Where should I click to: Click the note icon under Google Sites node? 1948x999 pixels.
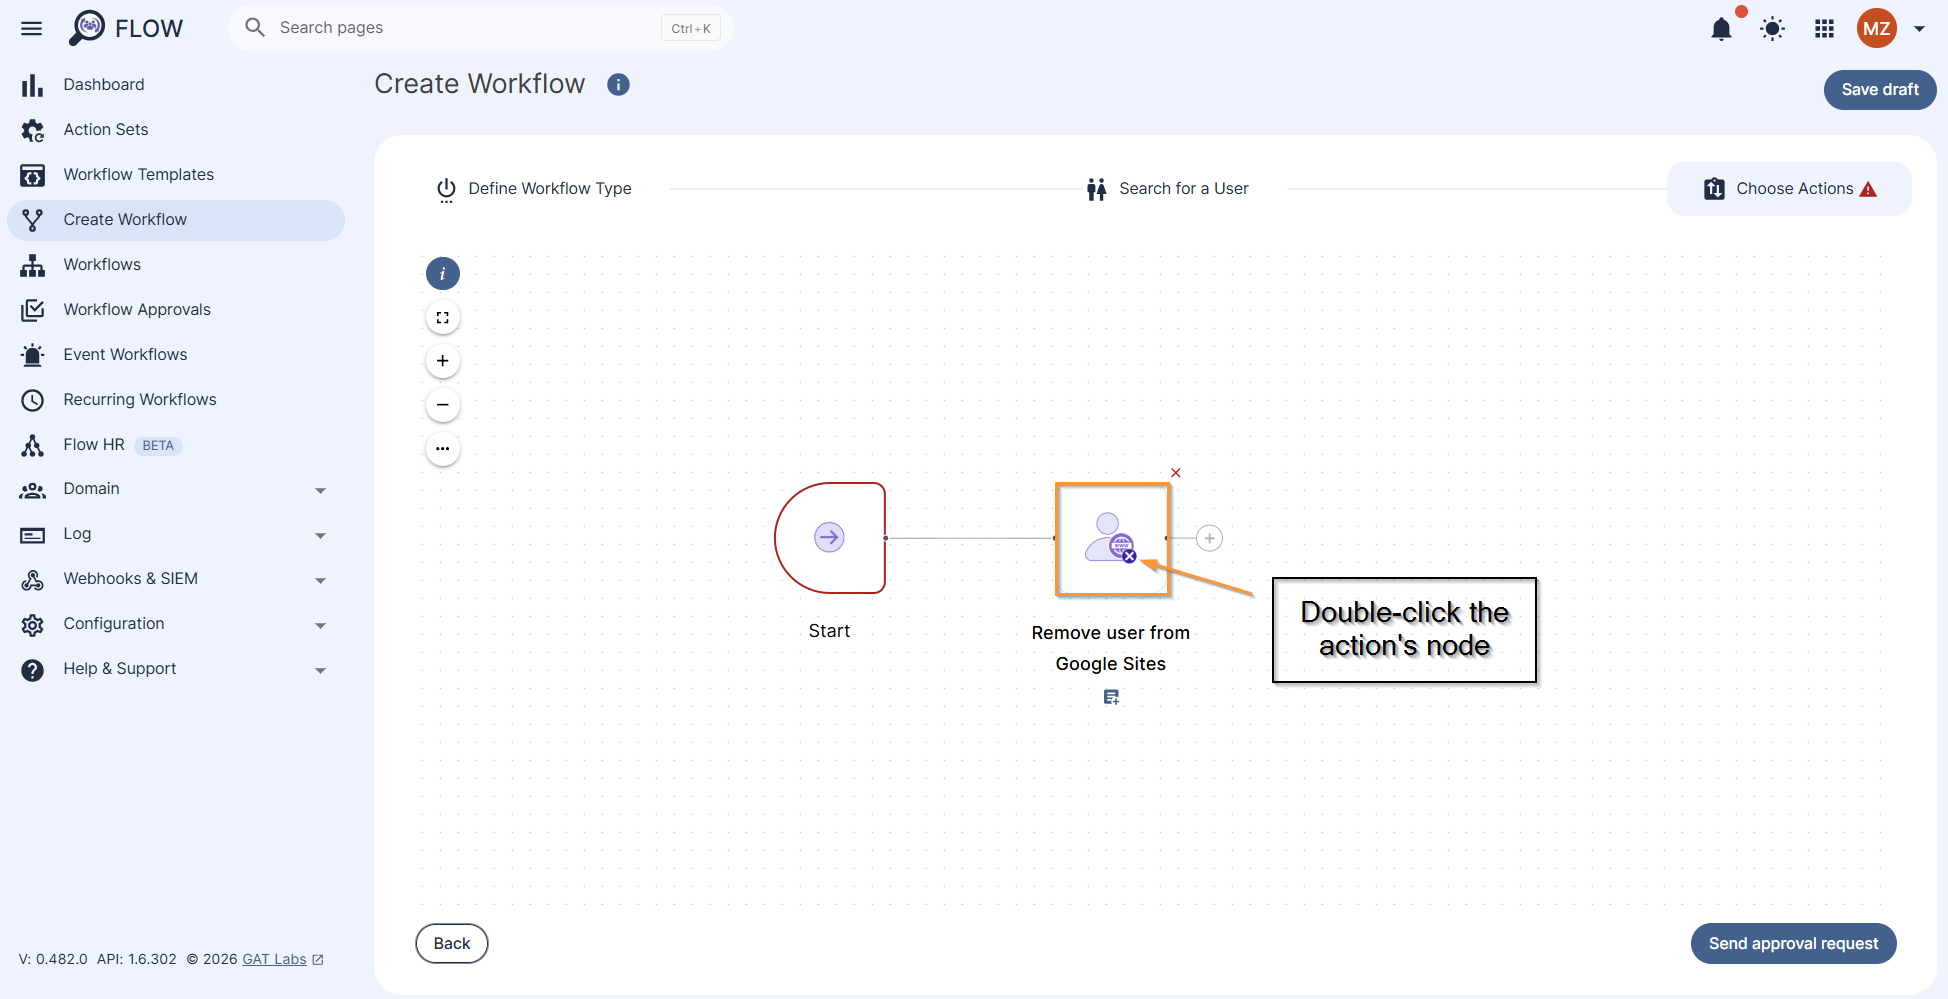(1111, 697)
